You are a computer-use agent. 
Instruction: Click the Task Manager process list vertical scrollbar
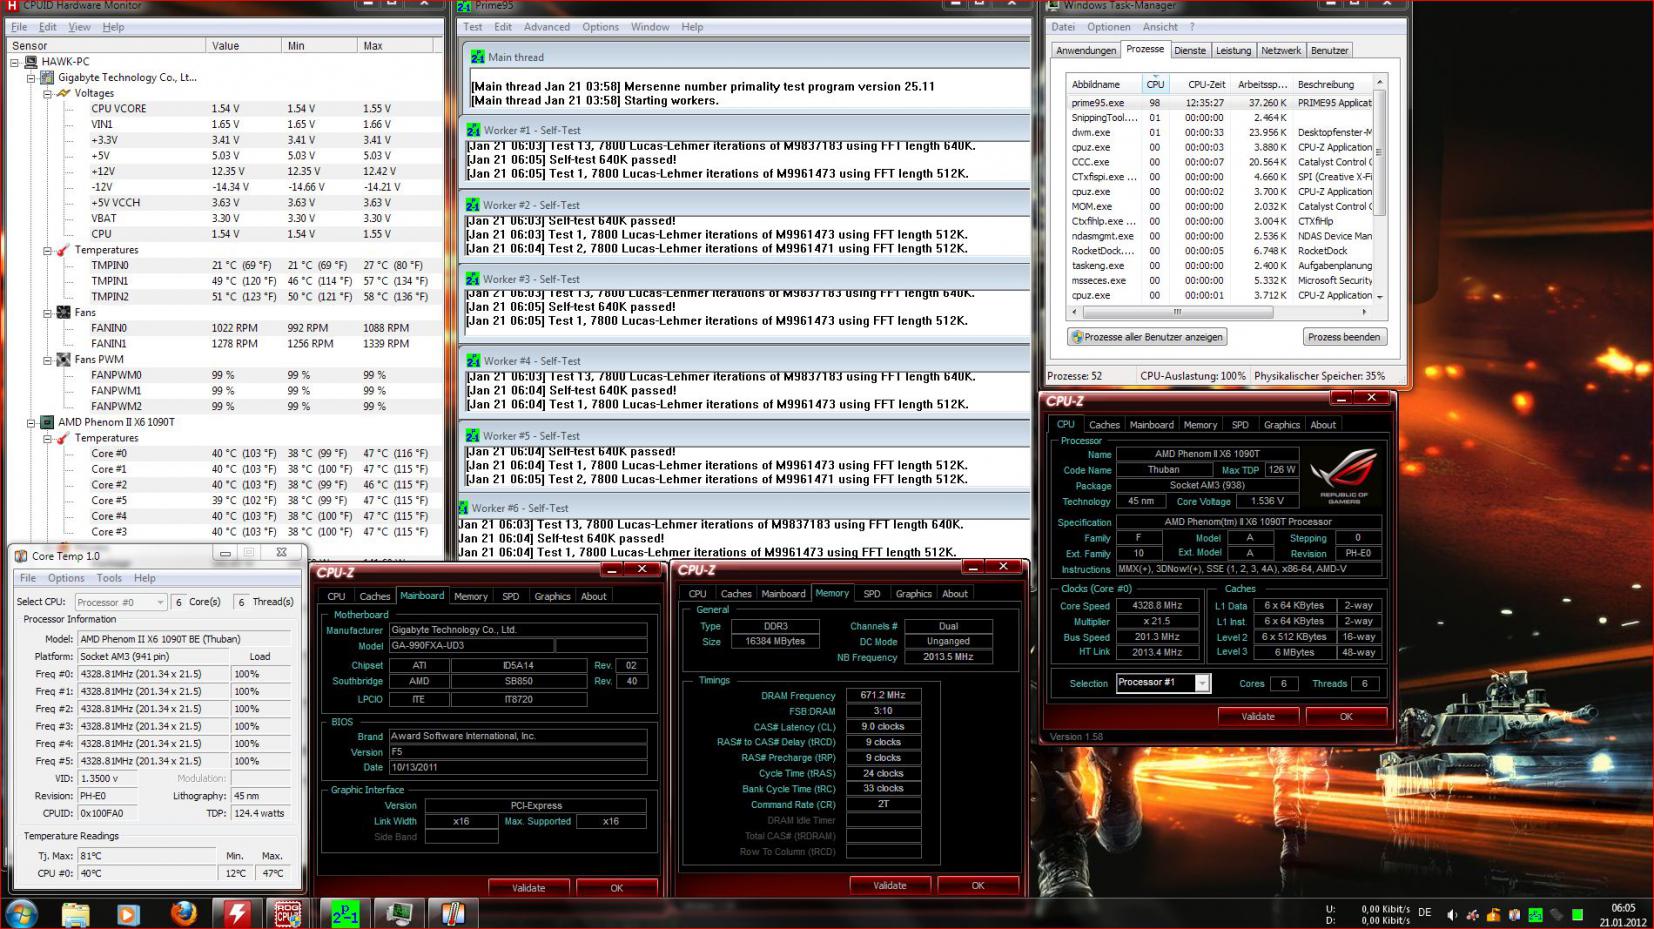click(1380, 190)
